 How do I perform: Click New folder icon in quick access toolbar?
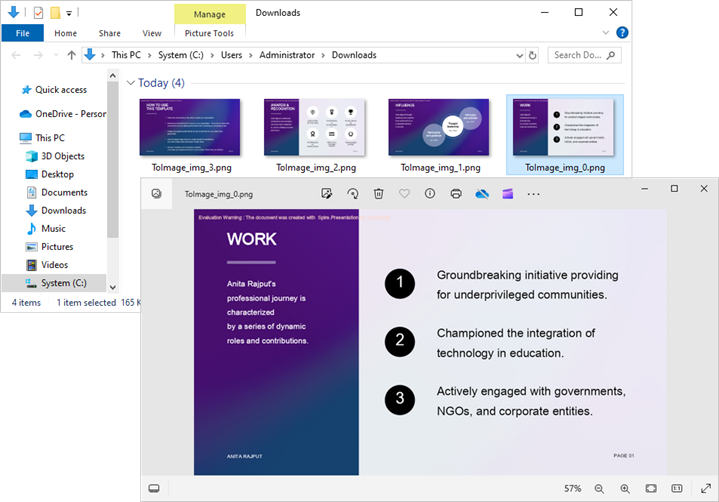pos(55,13)
